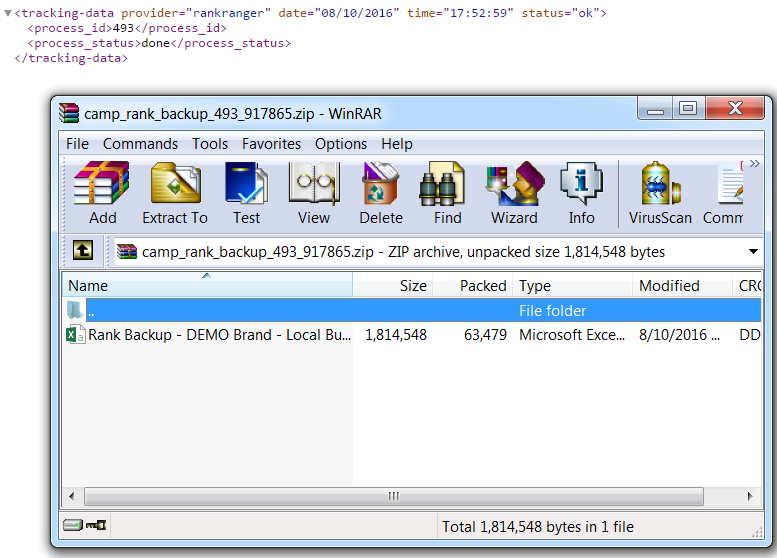Open the Favorites menu

271,144
